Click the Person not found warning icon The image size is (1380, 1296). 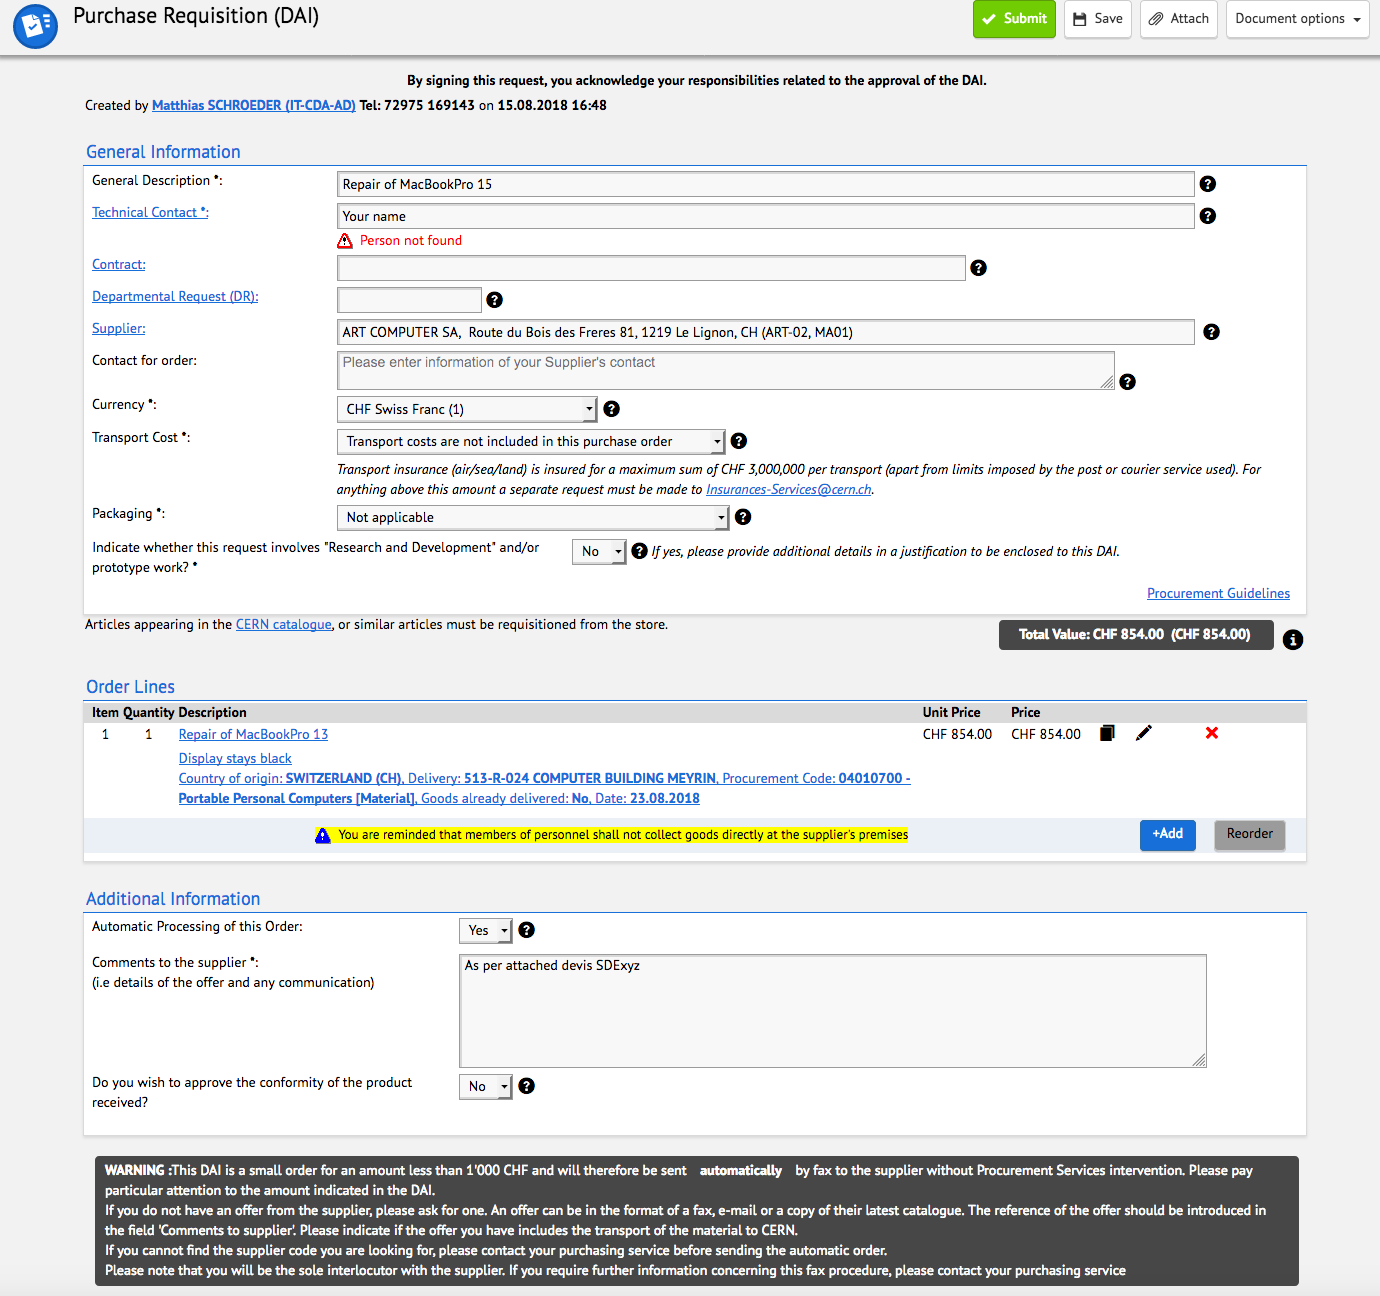point(345,241)
